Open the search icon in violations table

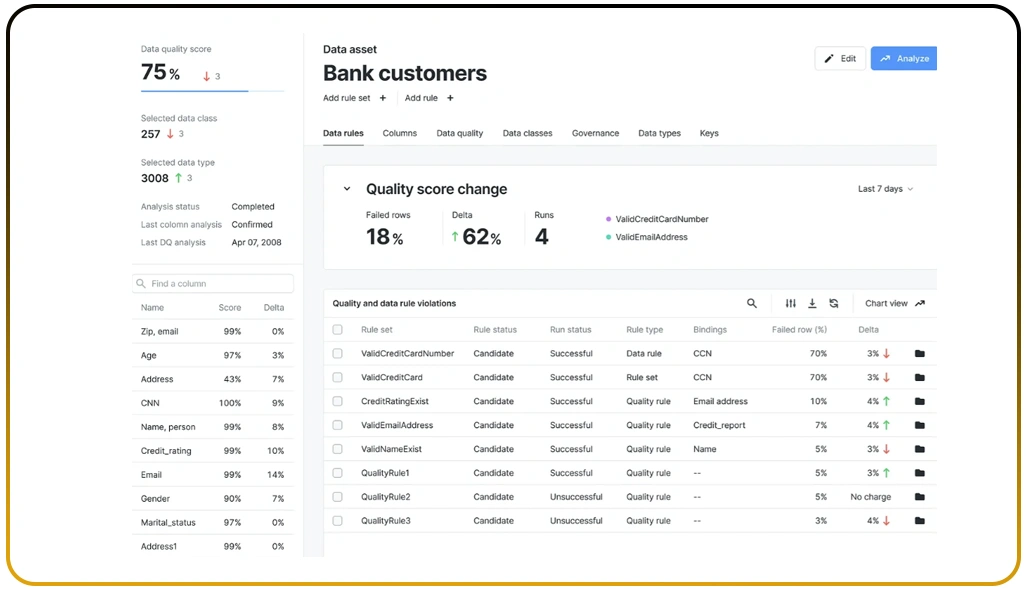pos(751,302)
